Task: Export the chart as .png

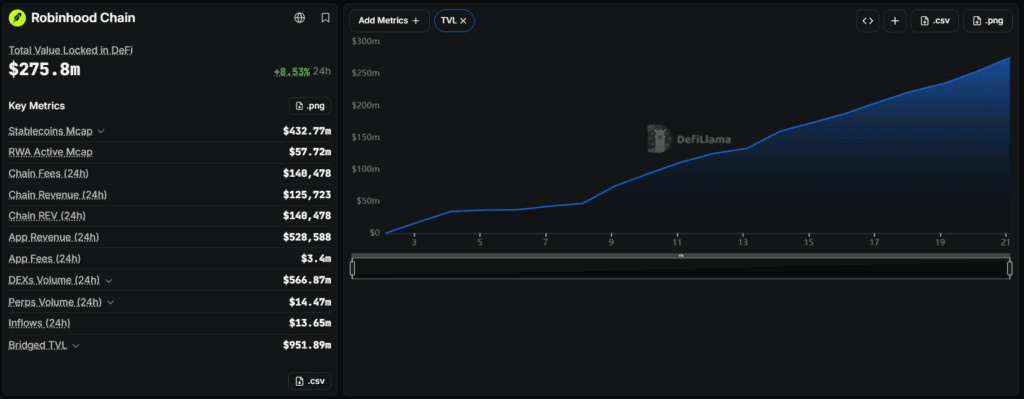Action: (x=987, y=21)
